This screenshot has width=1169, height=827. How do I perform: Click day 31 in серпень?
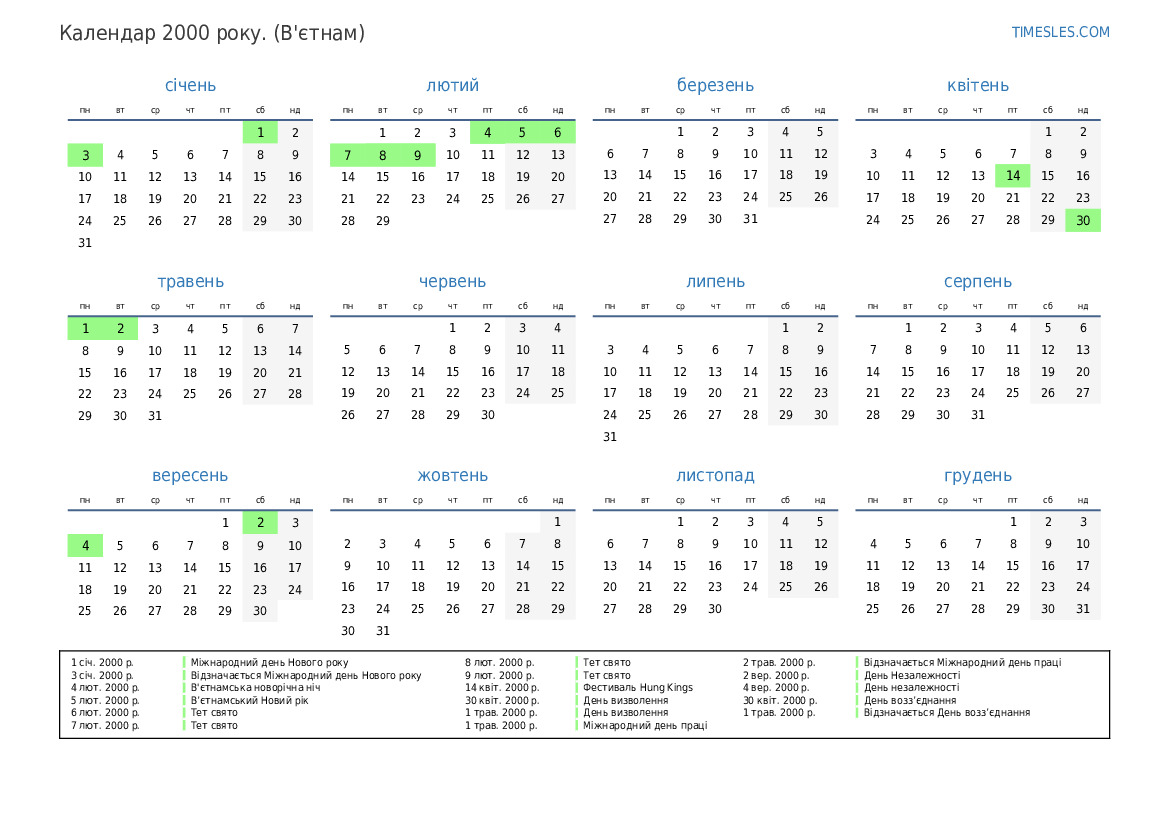pos(977,415)
